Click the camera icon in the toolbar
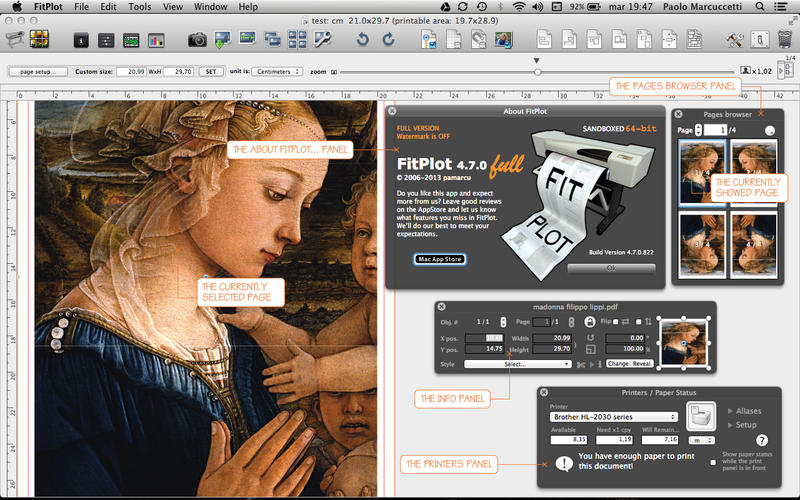The width and height of the screenshot is (800, 500). click(x=198, y=40)
